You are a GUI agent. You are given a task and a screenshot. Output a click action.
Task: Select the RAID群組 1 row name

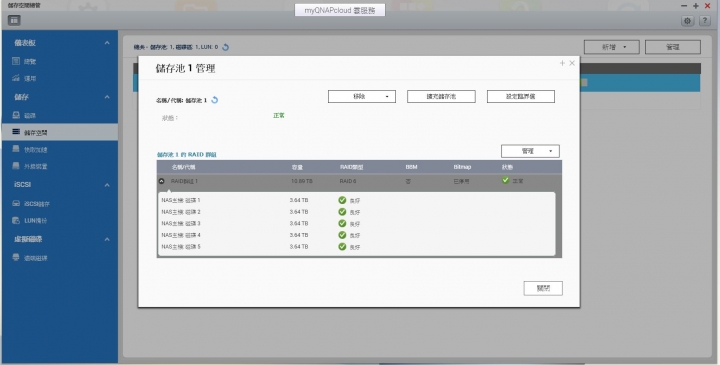(x=184, y=181)
